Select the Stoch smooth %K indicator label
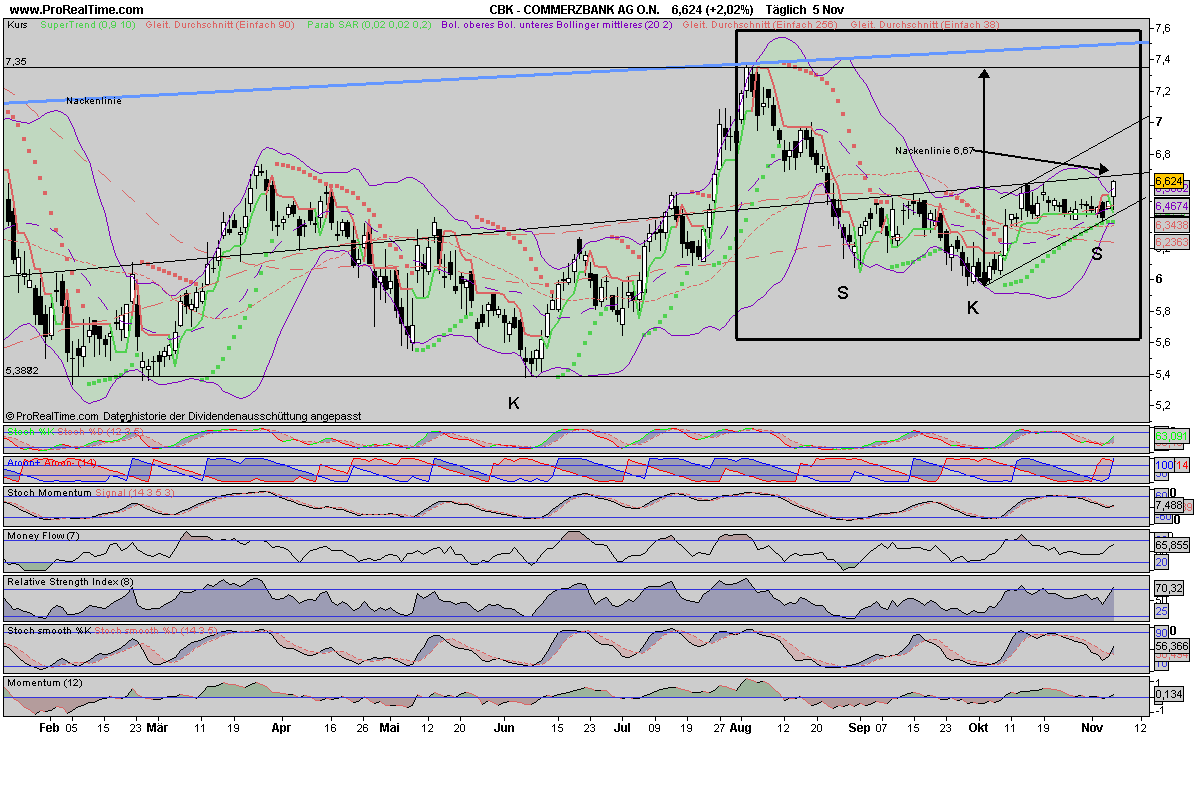The width and height of the screenshot is (1200, 800). 49,631
